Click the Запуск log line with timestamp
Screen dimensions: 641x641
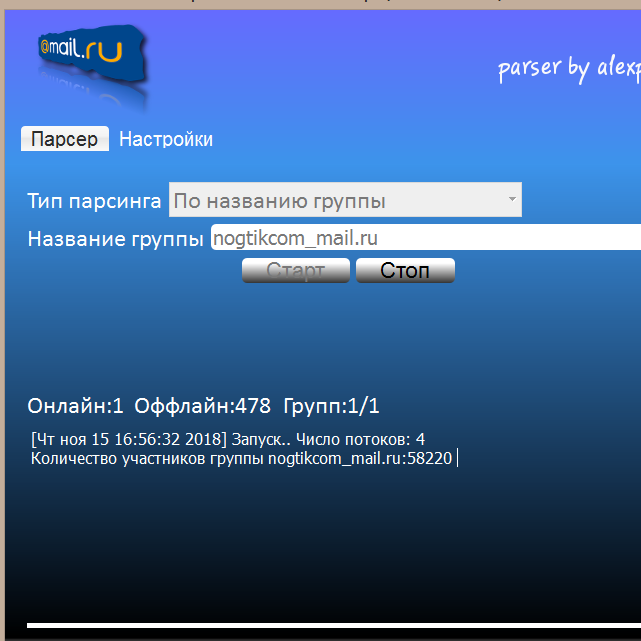click(228, 439)
